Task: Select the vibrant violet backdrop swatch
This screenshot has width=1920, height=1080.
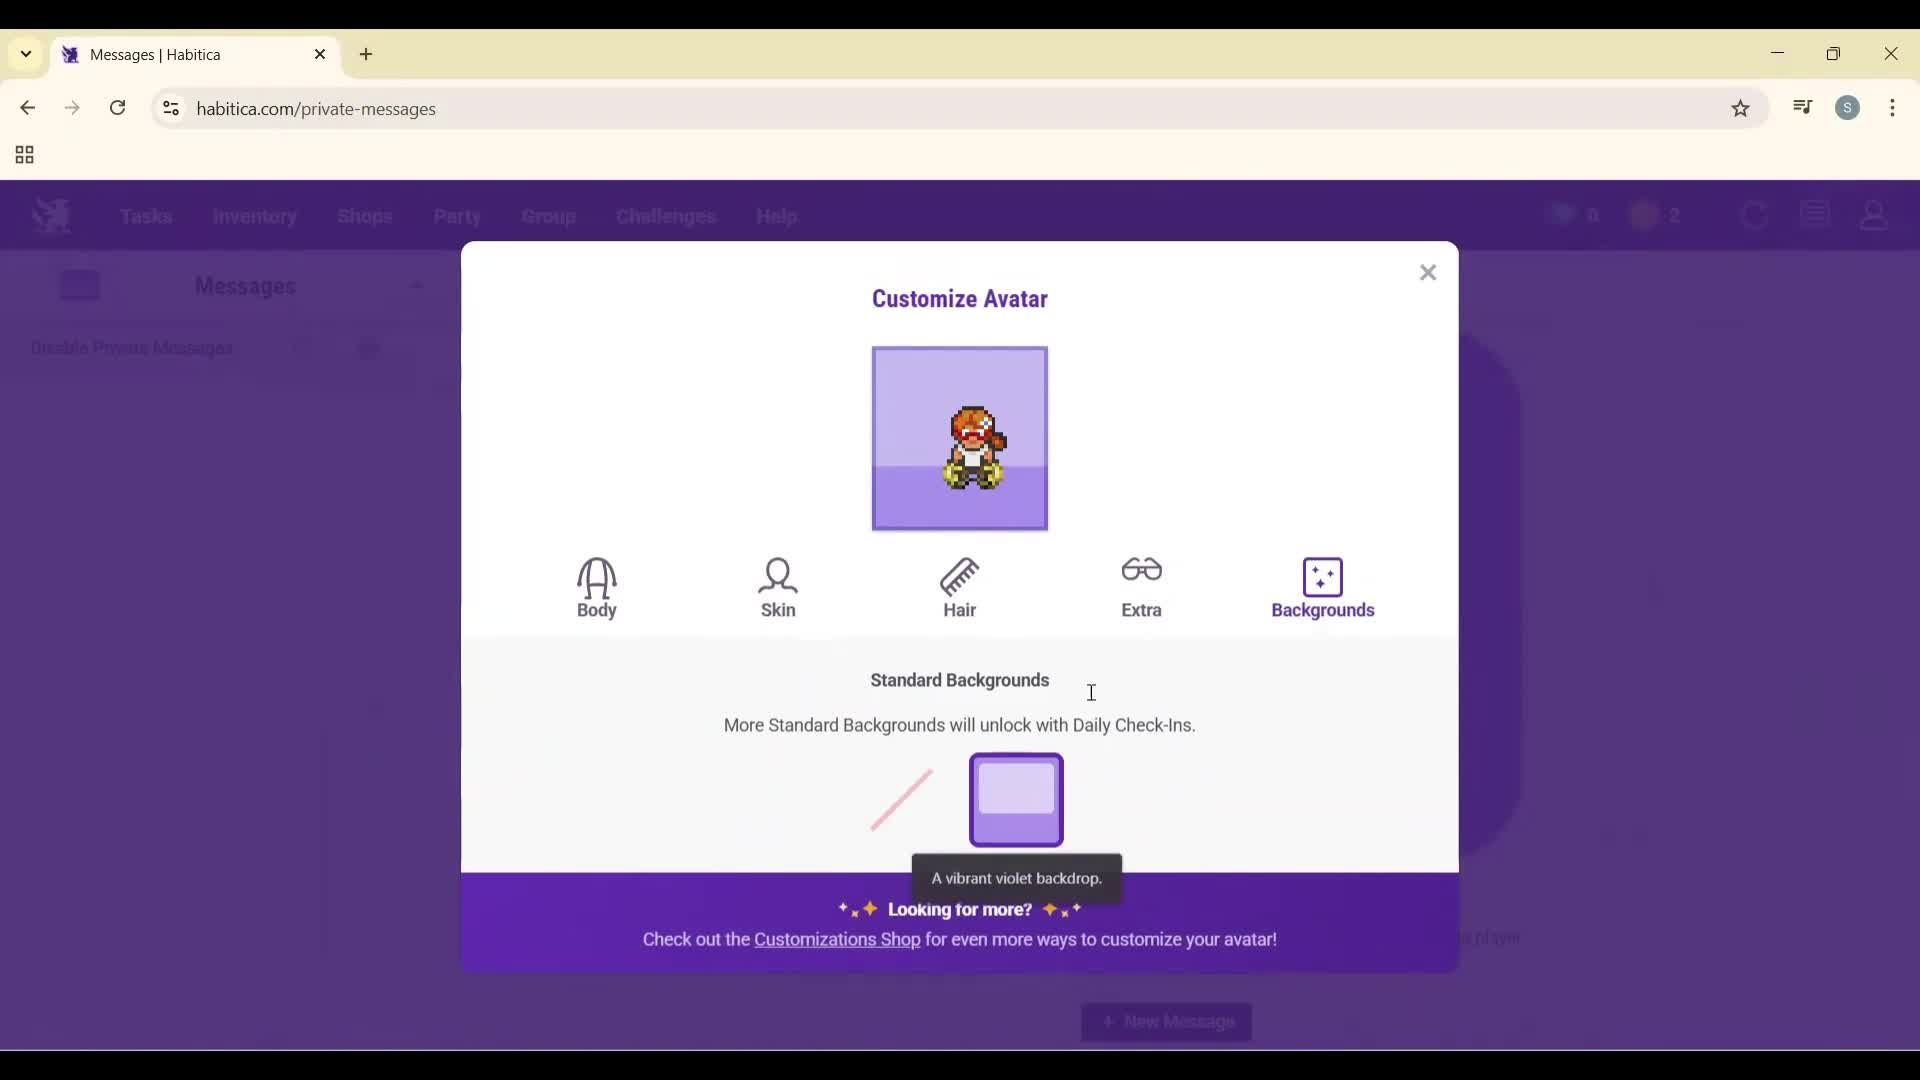Action: (1016, 800)
